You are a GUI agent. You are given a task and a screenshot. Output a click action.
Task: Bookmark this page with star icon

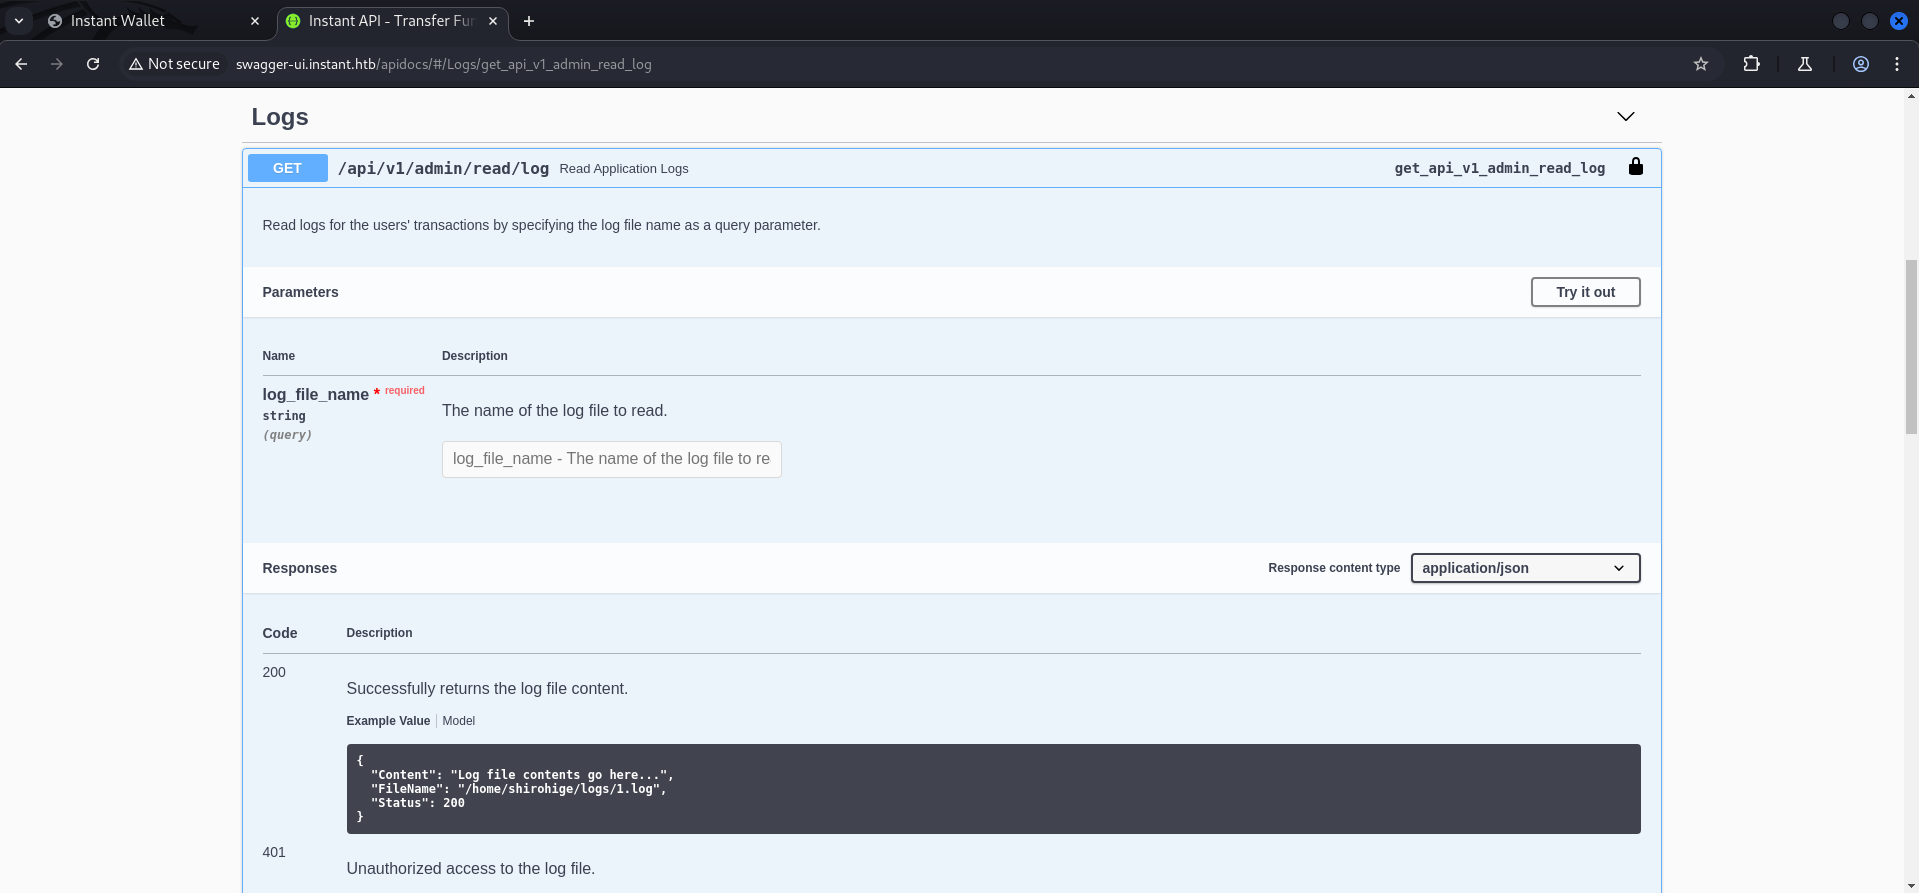pyautogui.click(x=1700, y=64)
